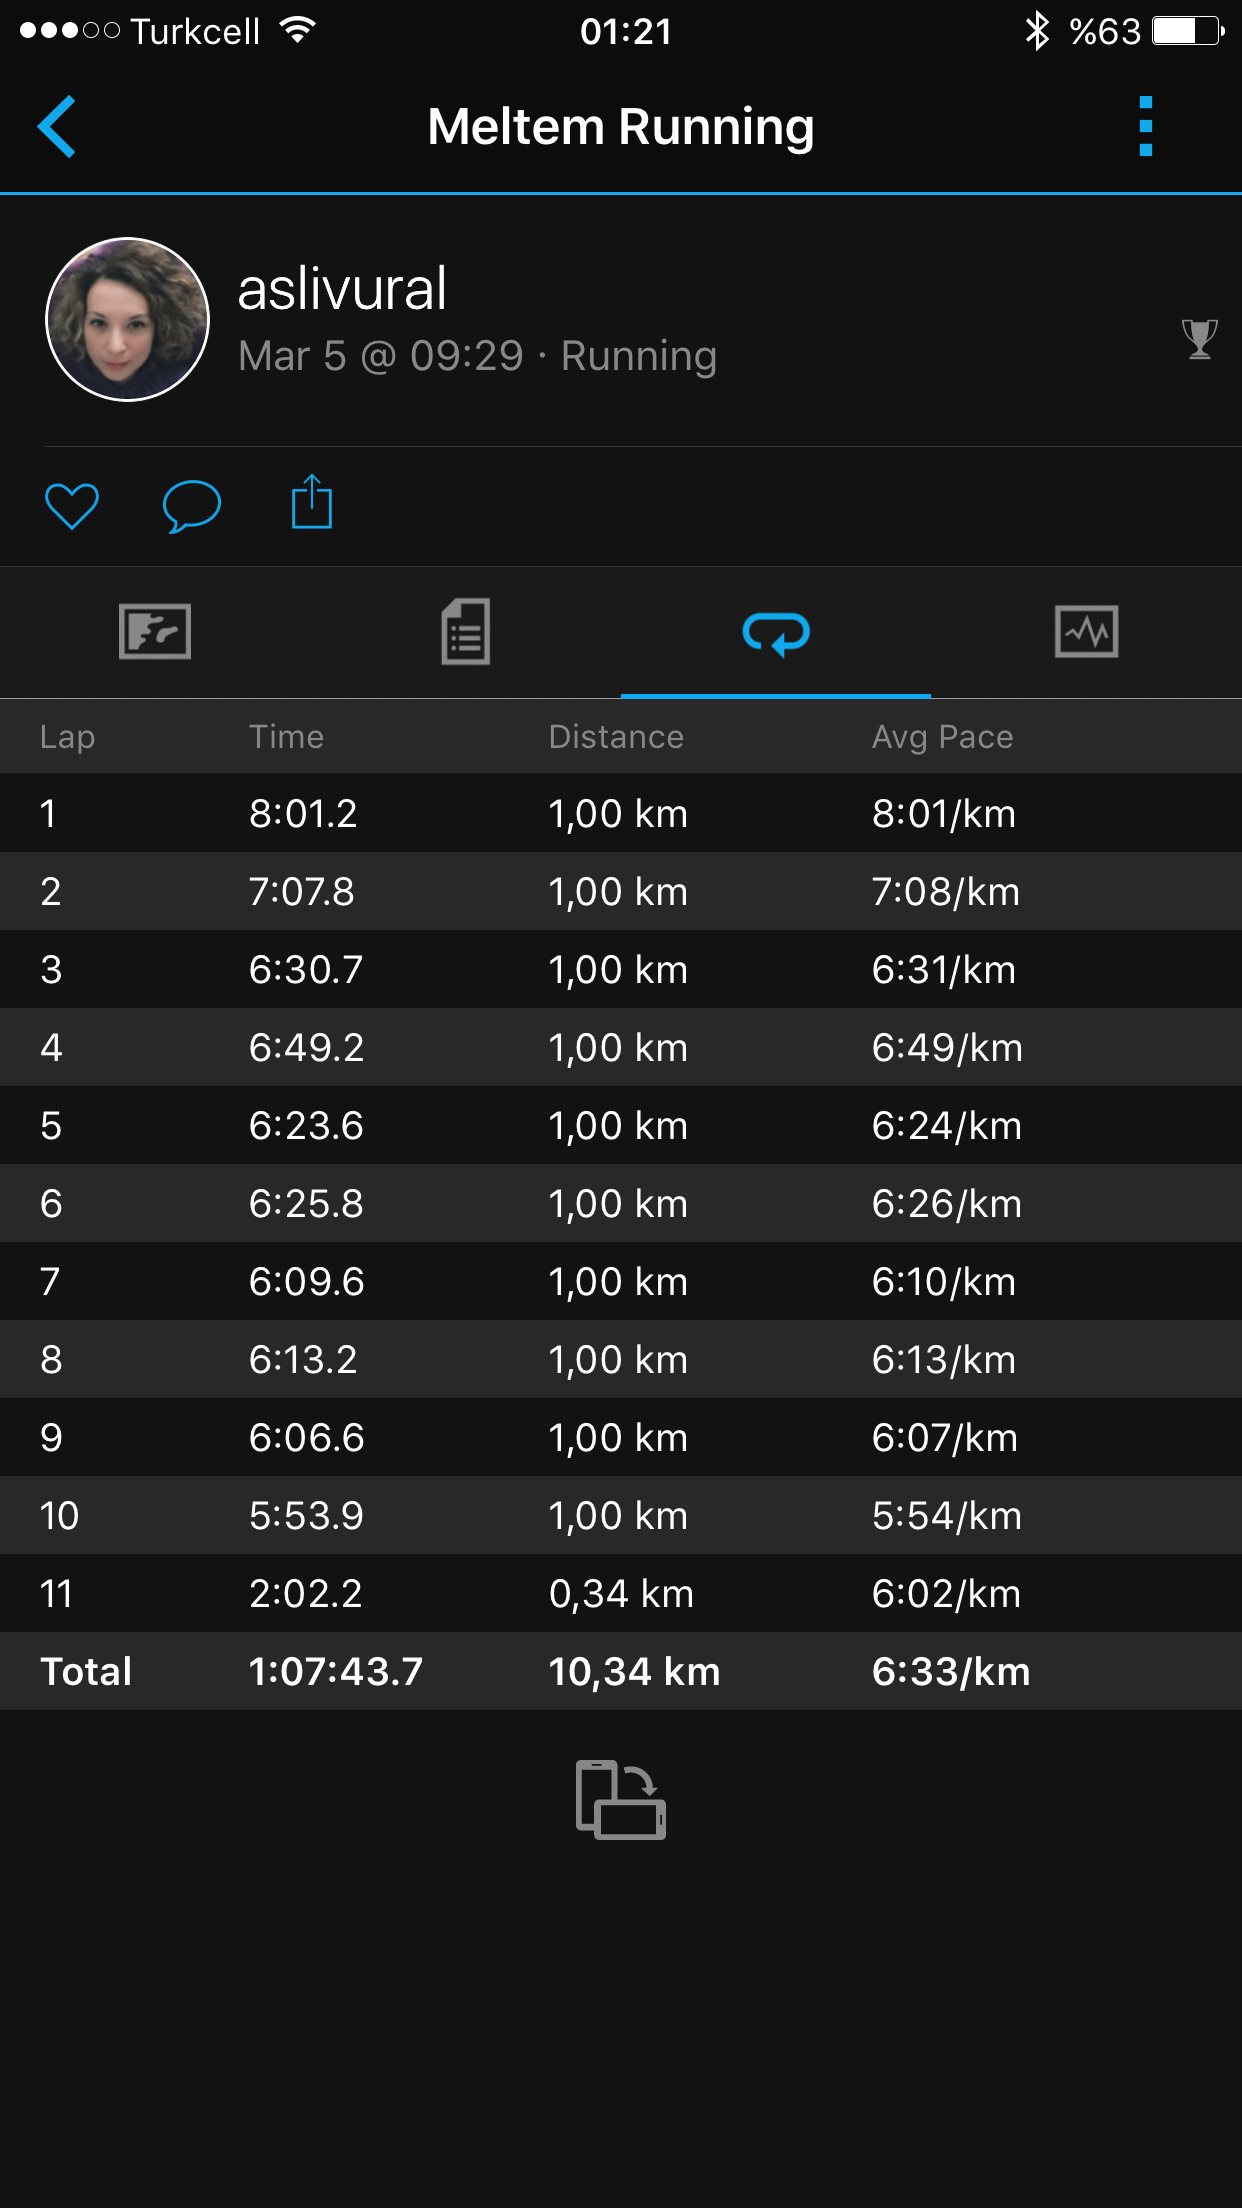1242x2208 pixels.
Task: Tap the blue back arrow
Action: pyautogui.click(x=57, y=127)
